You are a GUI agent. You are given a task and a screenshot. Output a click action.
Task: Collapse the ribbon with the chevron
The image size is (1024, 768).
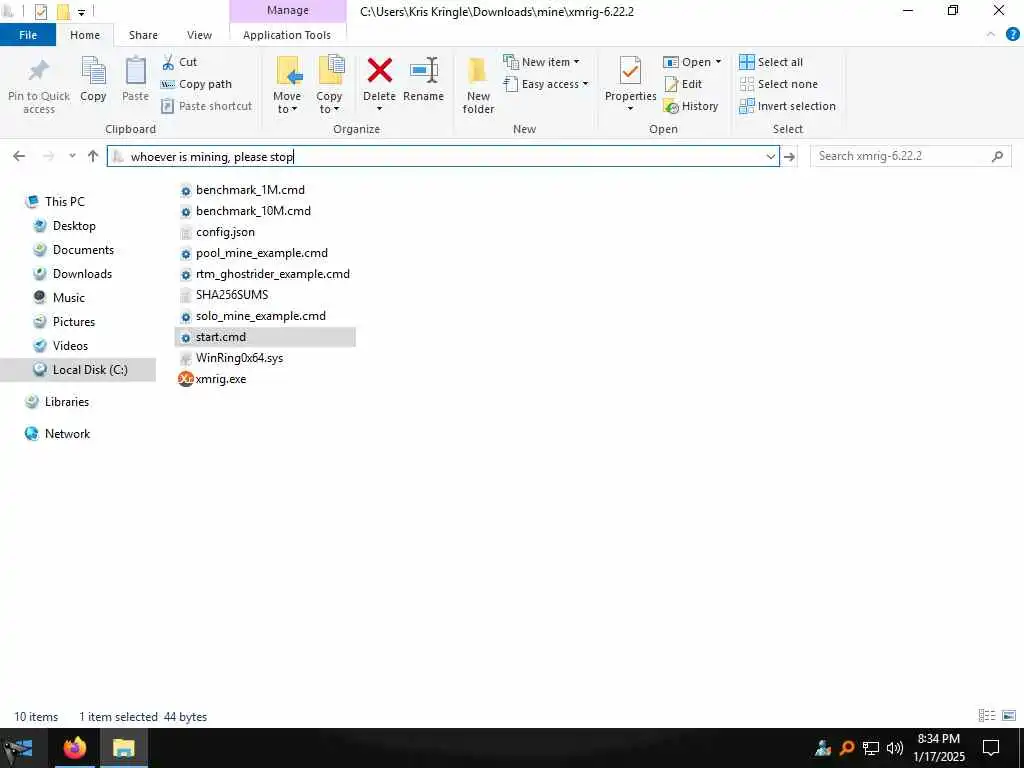[991, 35]
